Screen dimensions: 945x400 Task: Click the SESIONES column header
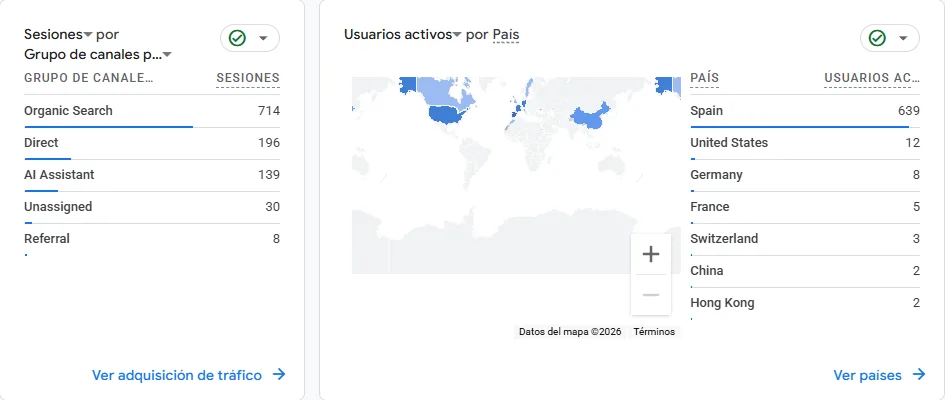[248, 78]
